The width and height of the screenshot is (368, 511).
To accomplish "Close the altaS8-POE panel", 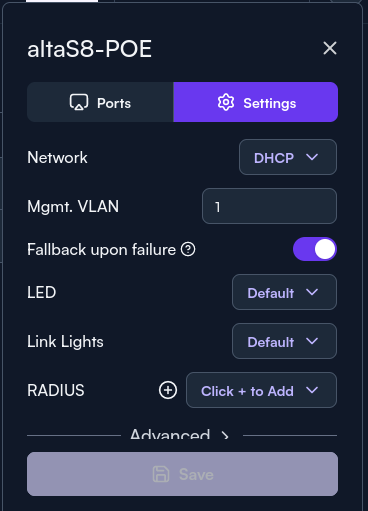I will tap(330, 48).
